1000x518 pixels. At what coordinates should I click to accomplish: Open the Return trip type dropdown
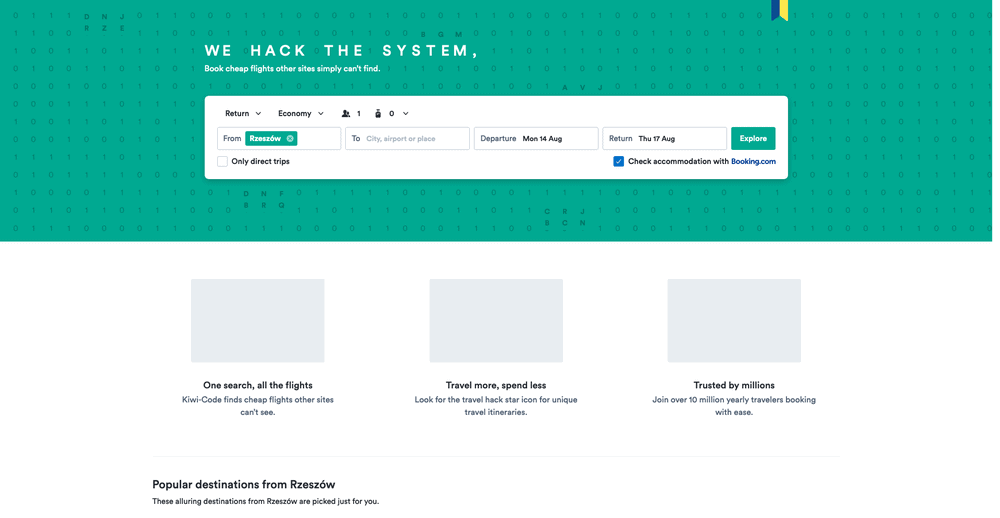point(243,114)
